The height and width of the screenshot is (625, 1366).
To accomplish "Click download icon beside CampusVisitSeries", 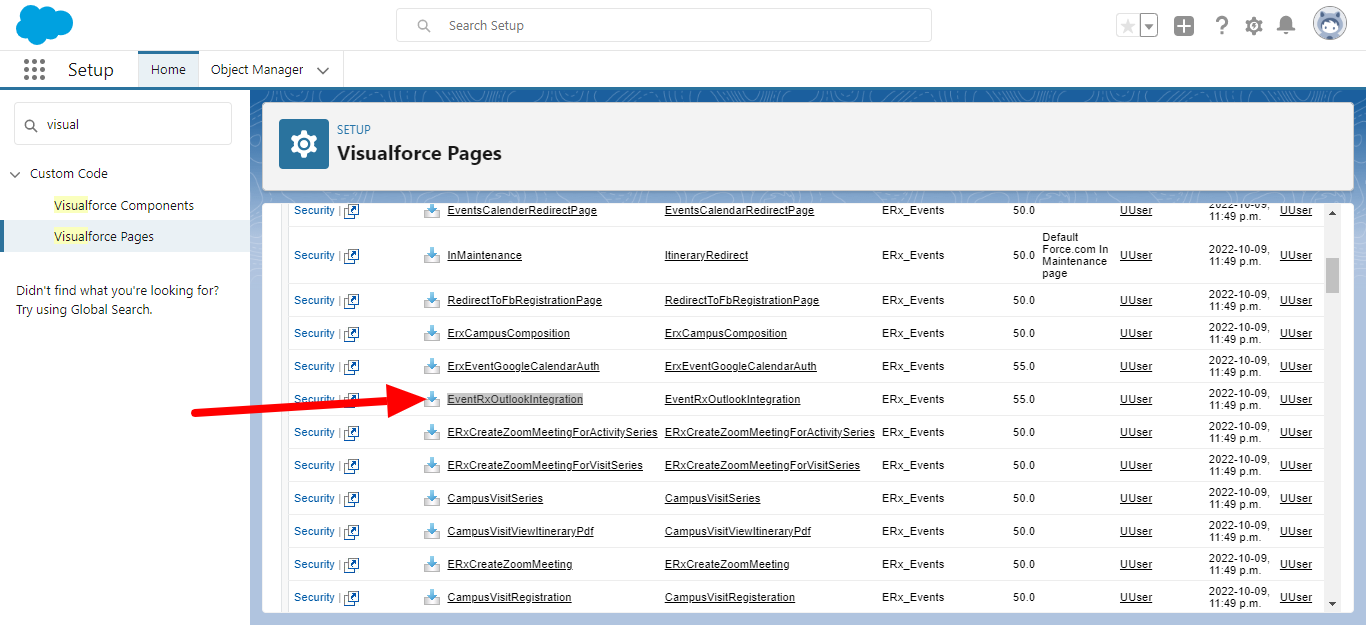I will click(x=432, y=498).
